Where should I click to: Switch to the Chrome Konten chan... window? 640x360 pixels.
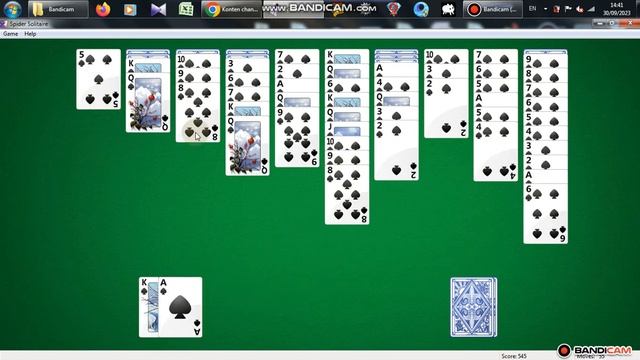click(231, 9)
